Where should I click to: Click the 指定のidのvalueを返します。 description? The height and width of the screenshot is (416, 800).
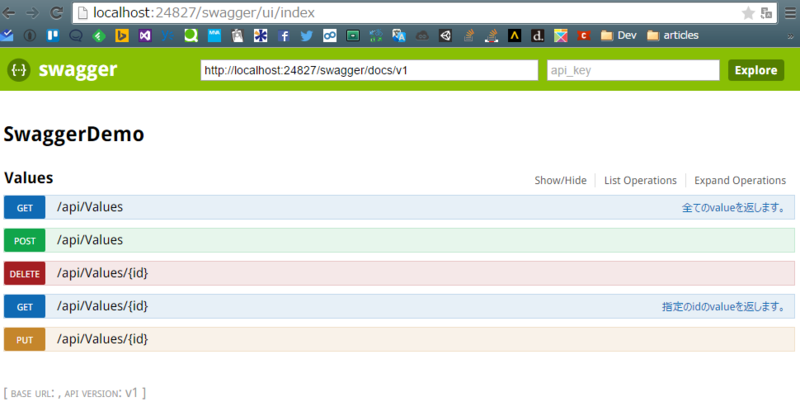click(724, 307)
